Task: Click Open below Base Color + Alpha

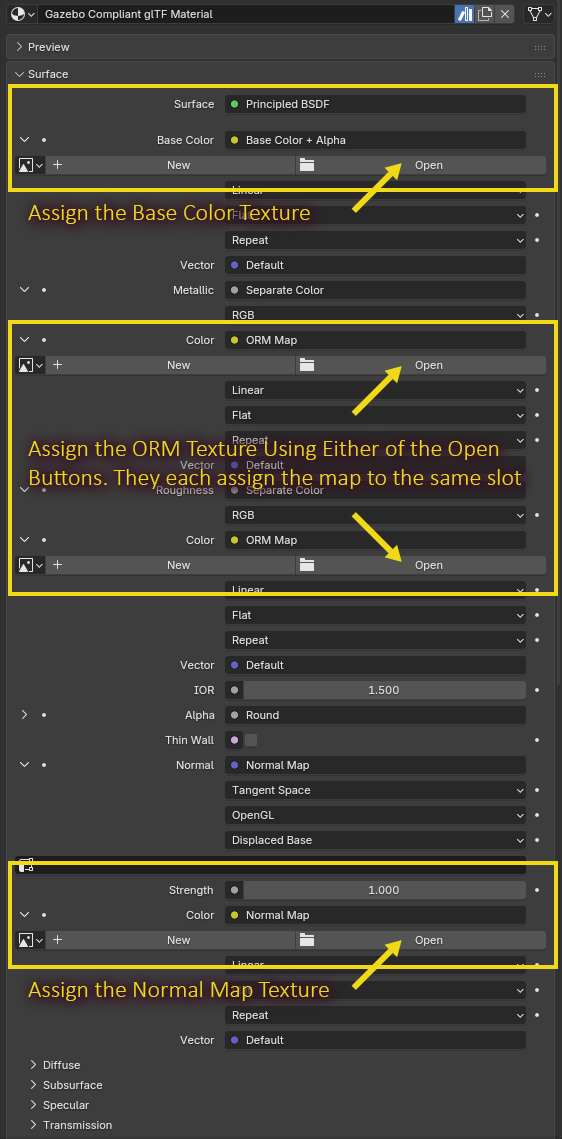Action: [x=421, y=165]
